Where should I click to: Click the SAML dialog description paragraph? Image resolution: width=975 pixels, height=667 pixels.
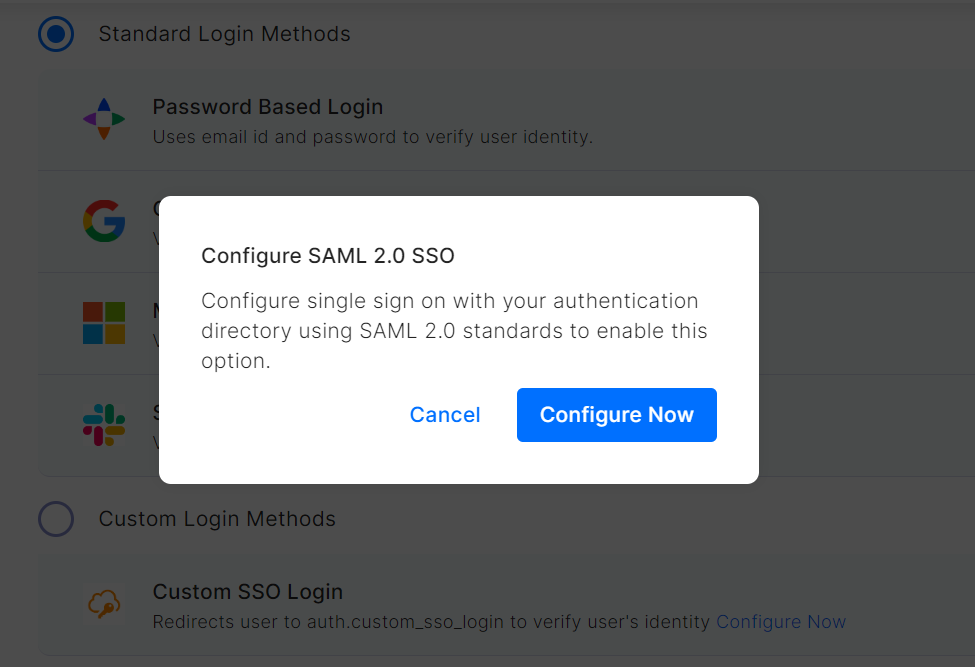point(454,331)
